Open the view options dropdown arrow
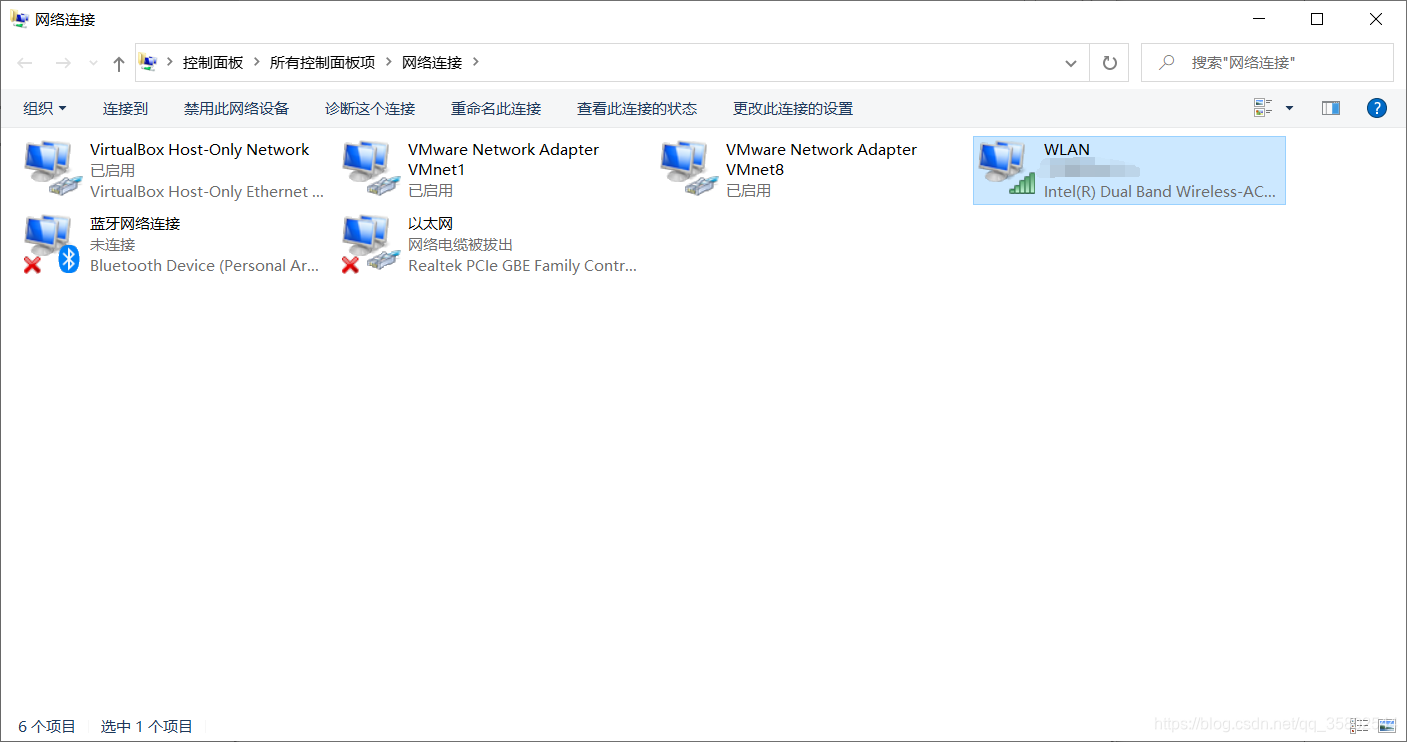Screen dimensions: 1407x742 pos(1289,108)
